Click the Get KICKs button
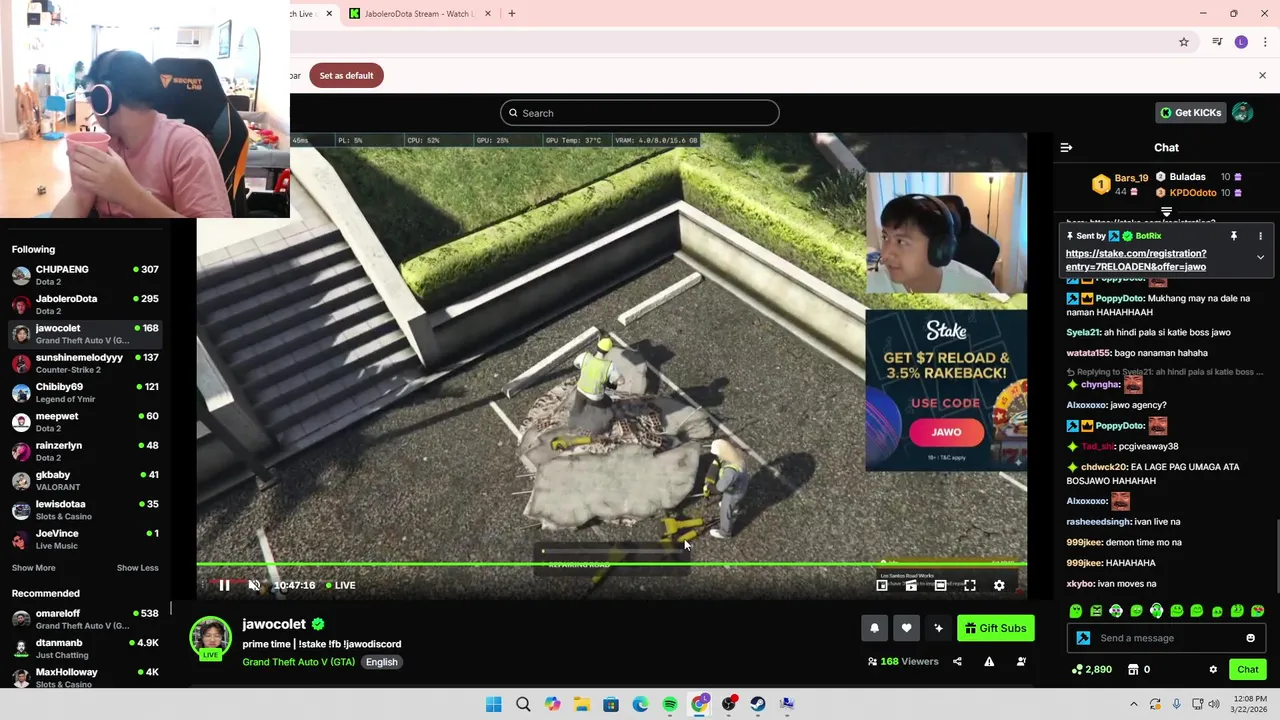 click(x=1190, y=113)
